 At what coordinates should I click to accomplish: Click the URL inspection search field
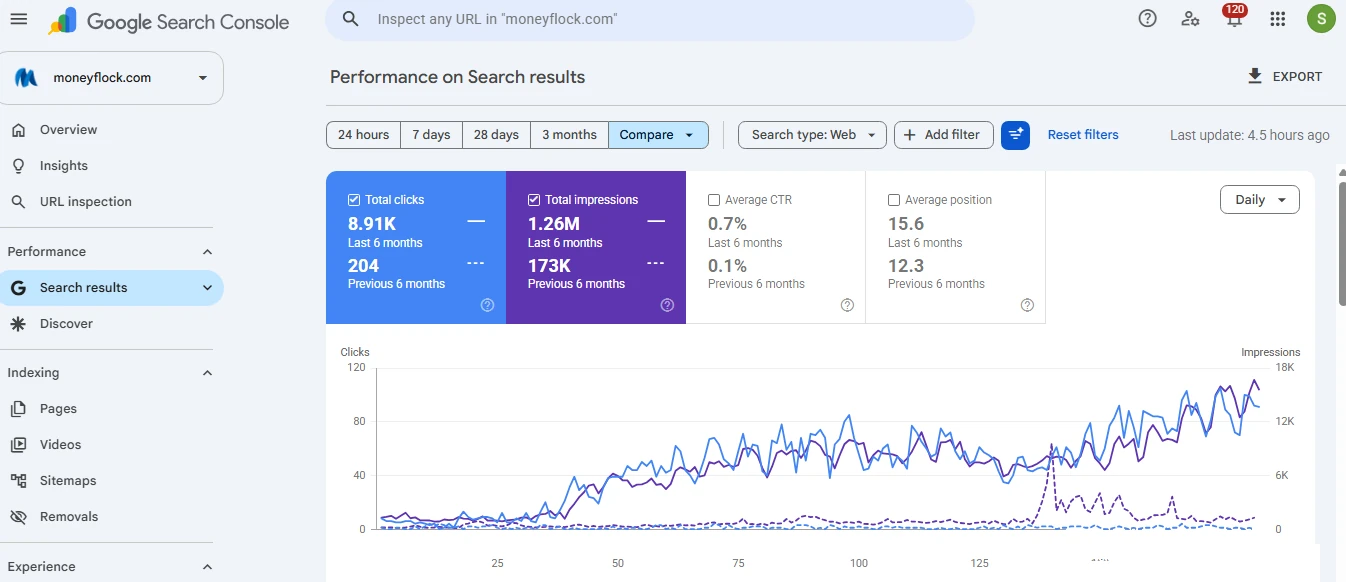click(x=650, y=19)
